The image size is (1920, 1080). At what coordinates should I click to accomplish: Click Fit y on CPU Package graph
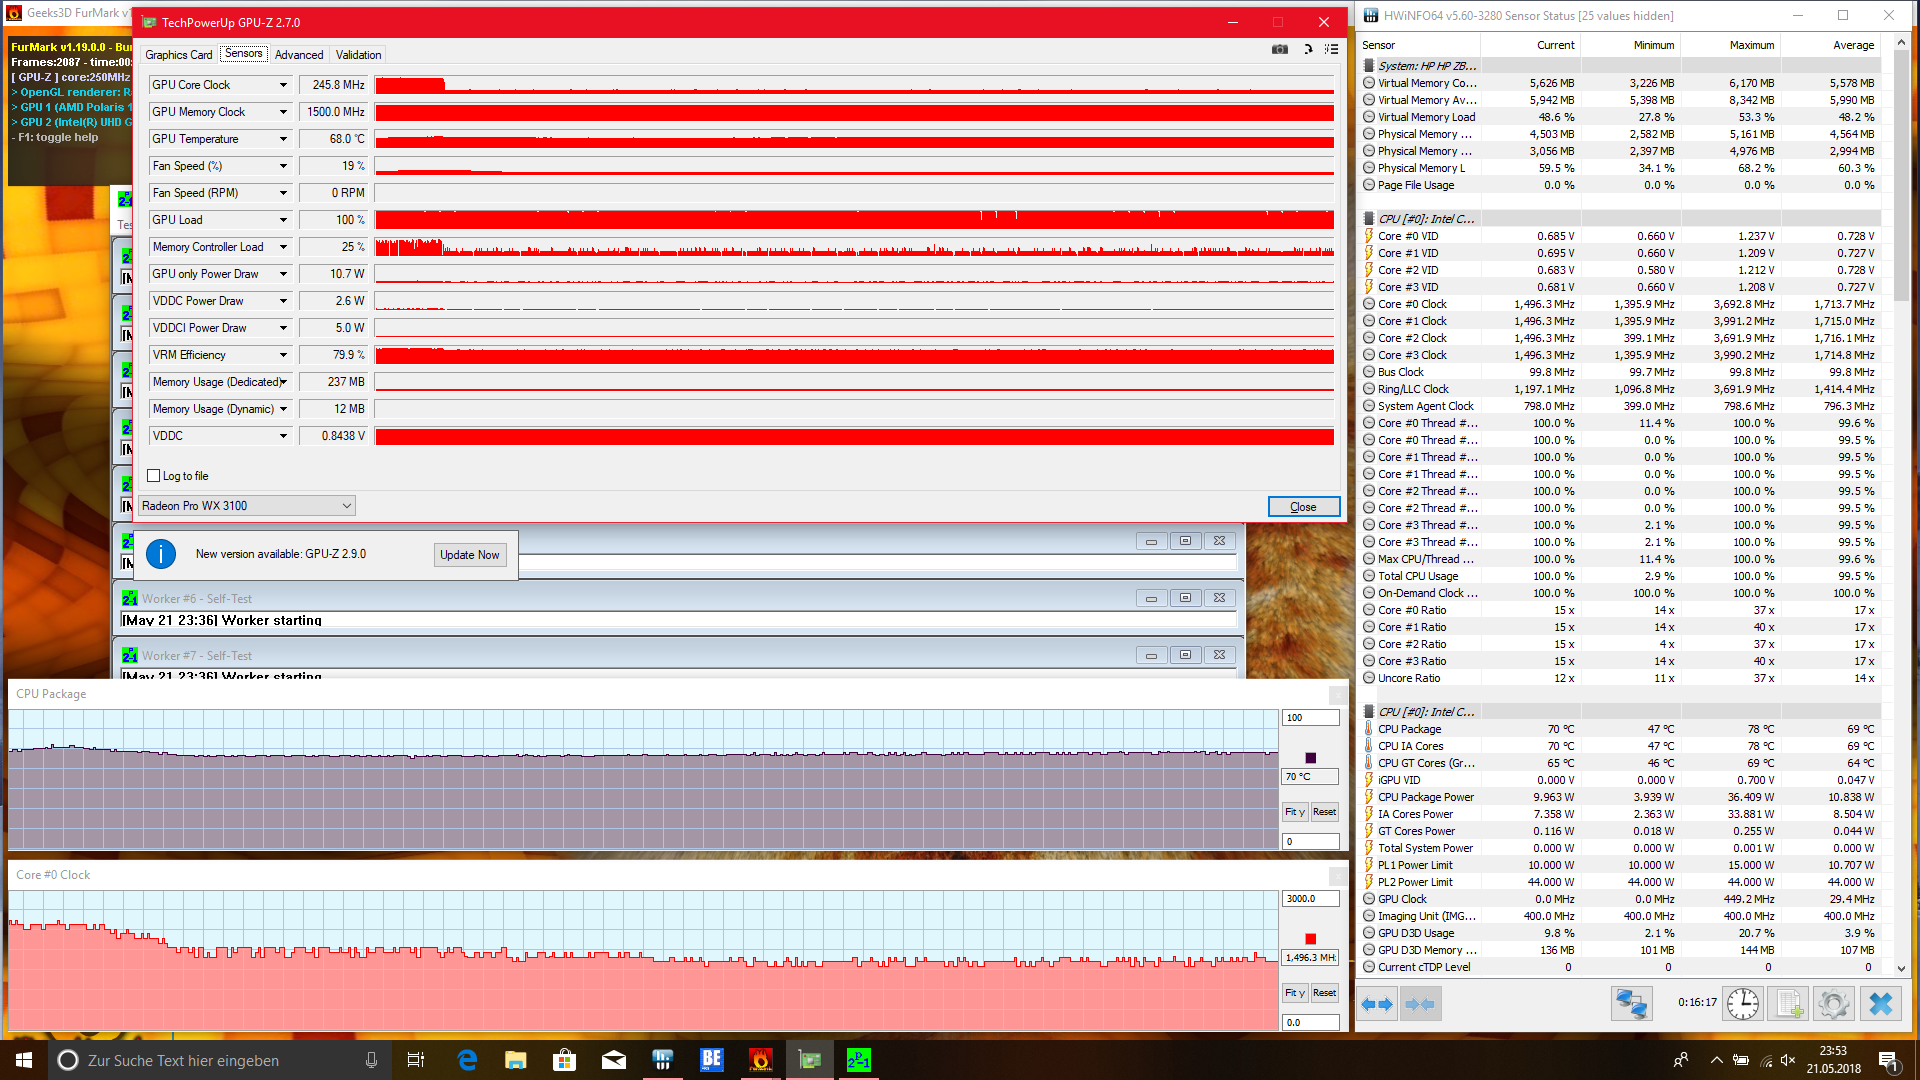click(x=1295, y=812)
